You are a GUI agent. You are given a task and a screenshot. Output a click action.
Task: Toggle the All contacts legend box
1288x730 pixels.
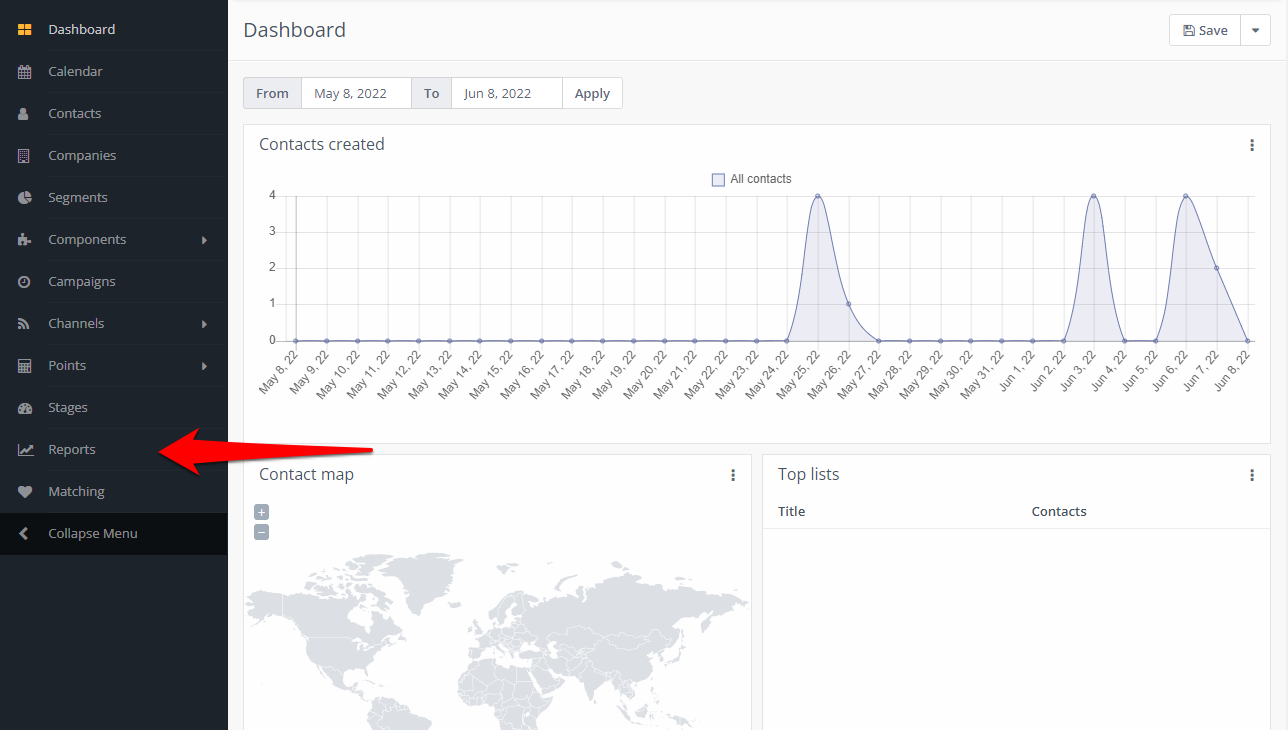pyautogui.click(x=718, y=180)
